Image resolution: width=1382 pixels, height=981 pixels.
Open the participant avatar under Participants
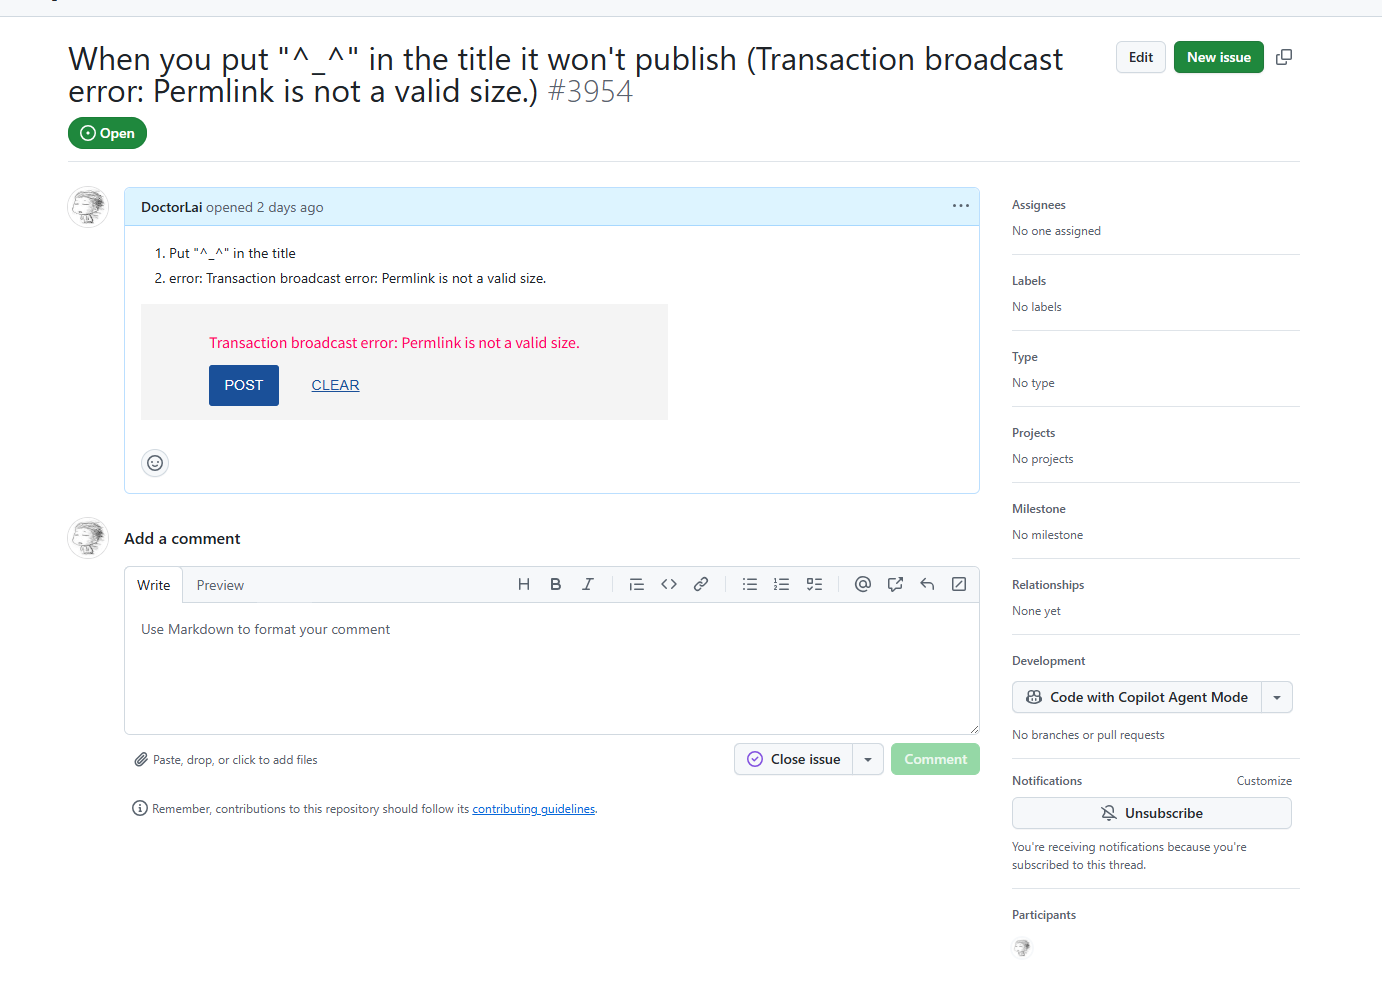pos(1022,947)
